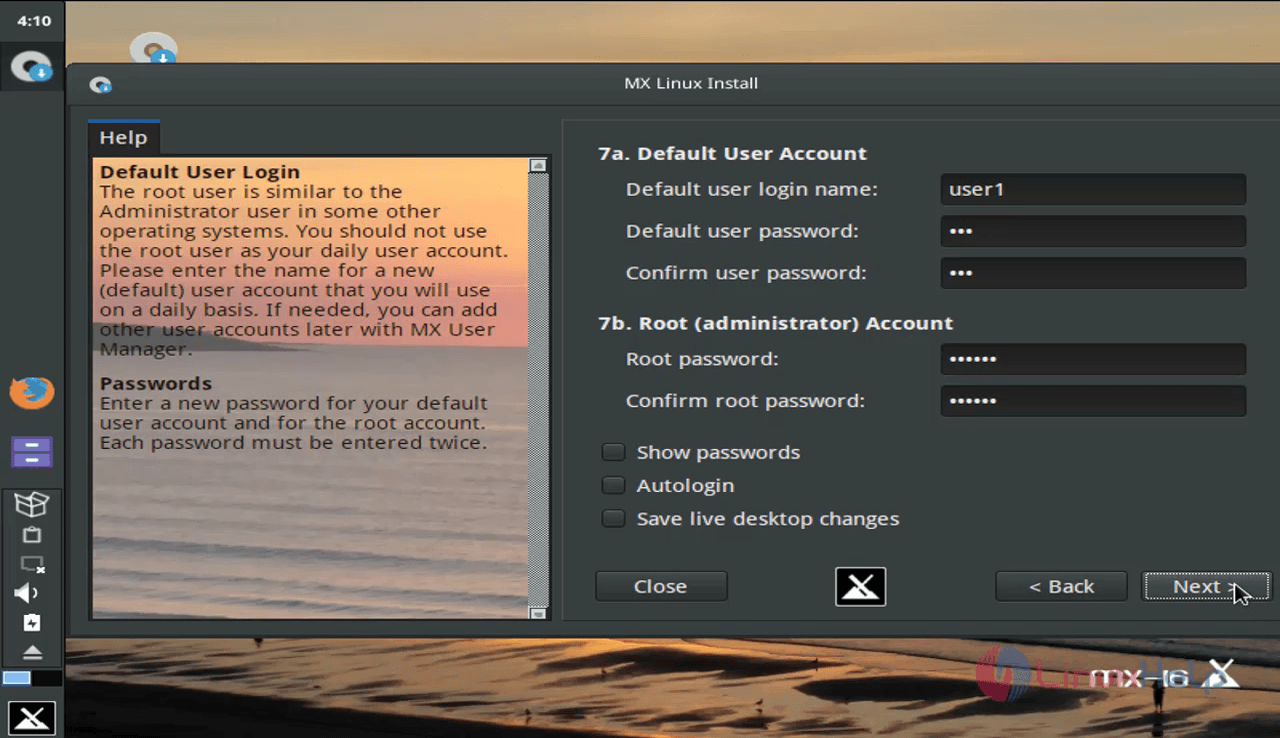Image resolution: width=1280 pixels, height=738 pixels.
Task: Click the Next button
Action: click(x=1206, y=587)
